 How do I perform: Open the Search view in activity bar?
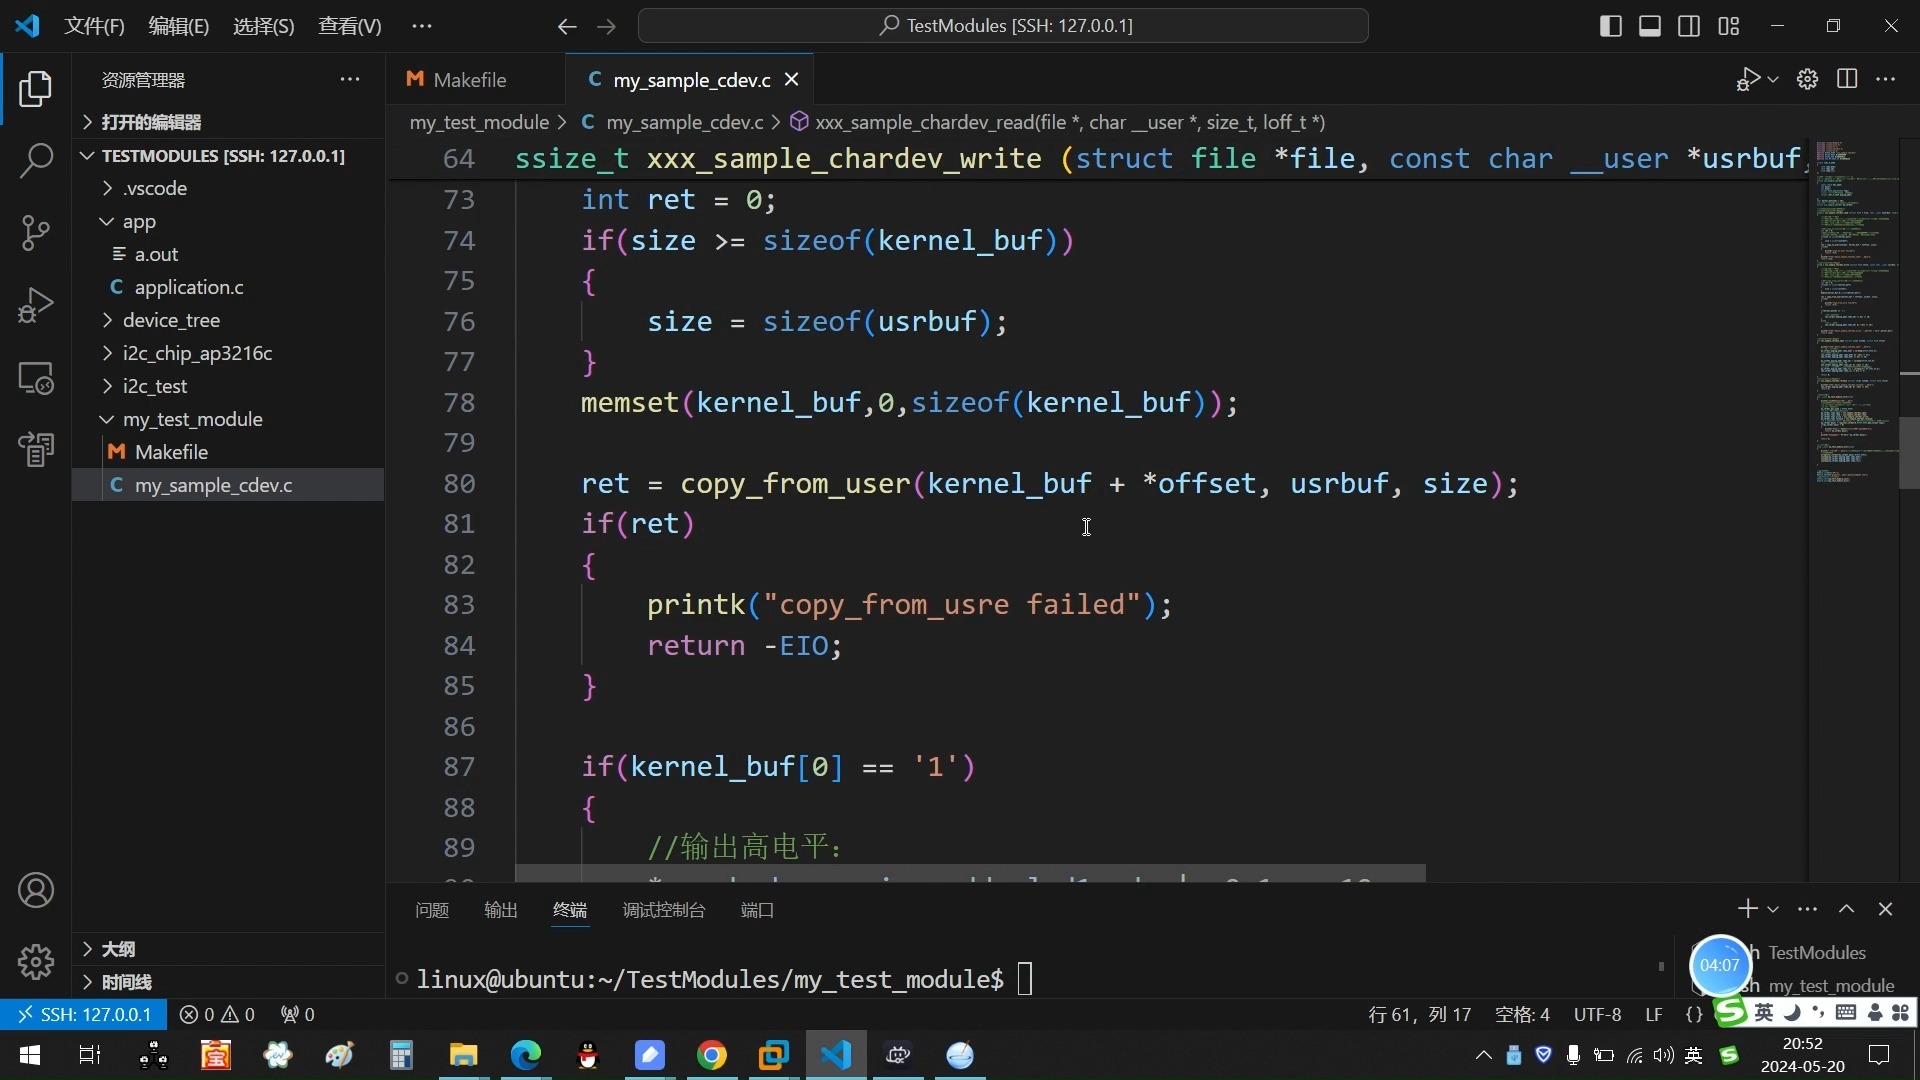point(36,160)
